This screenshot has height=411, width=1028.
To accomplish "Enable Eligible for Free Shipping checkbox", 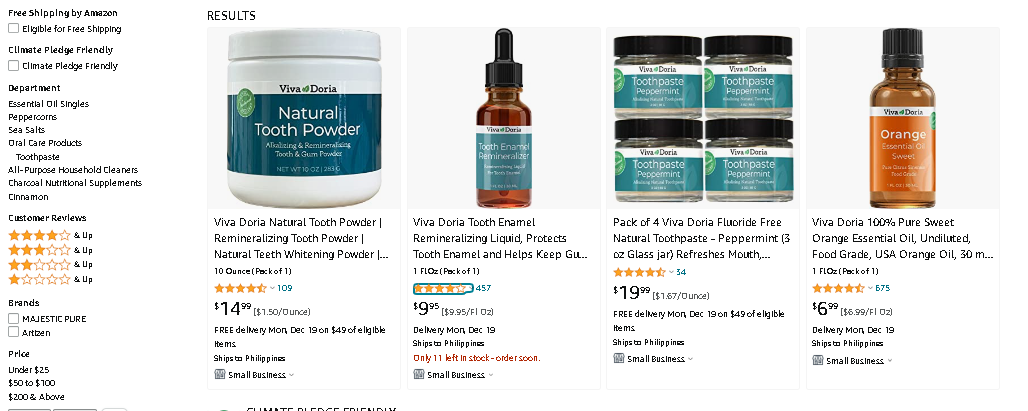I will (x=13, y=28).
